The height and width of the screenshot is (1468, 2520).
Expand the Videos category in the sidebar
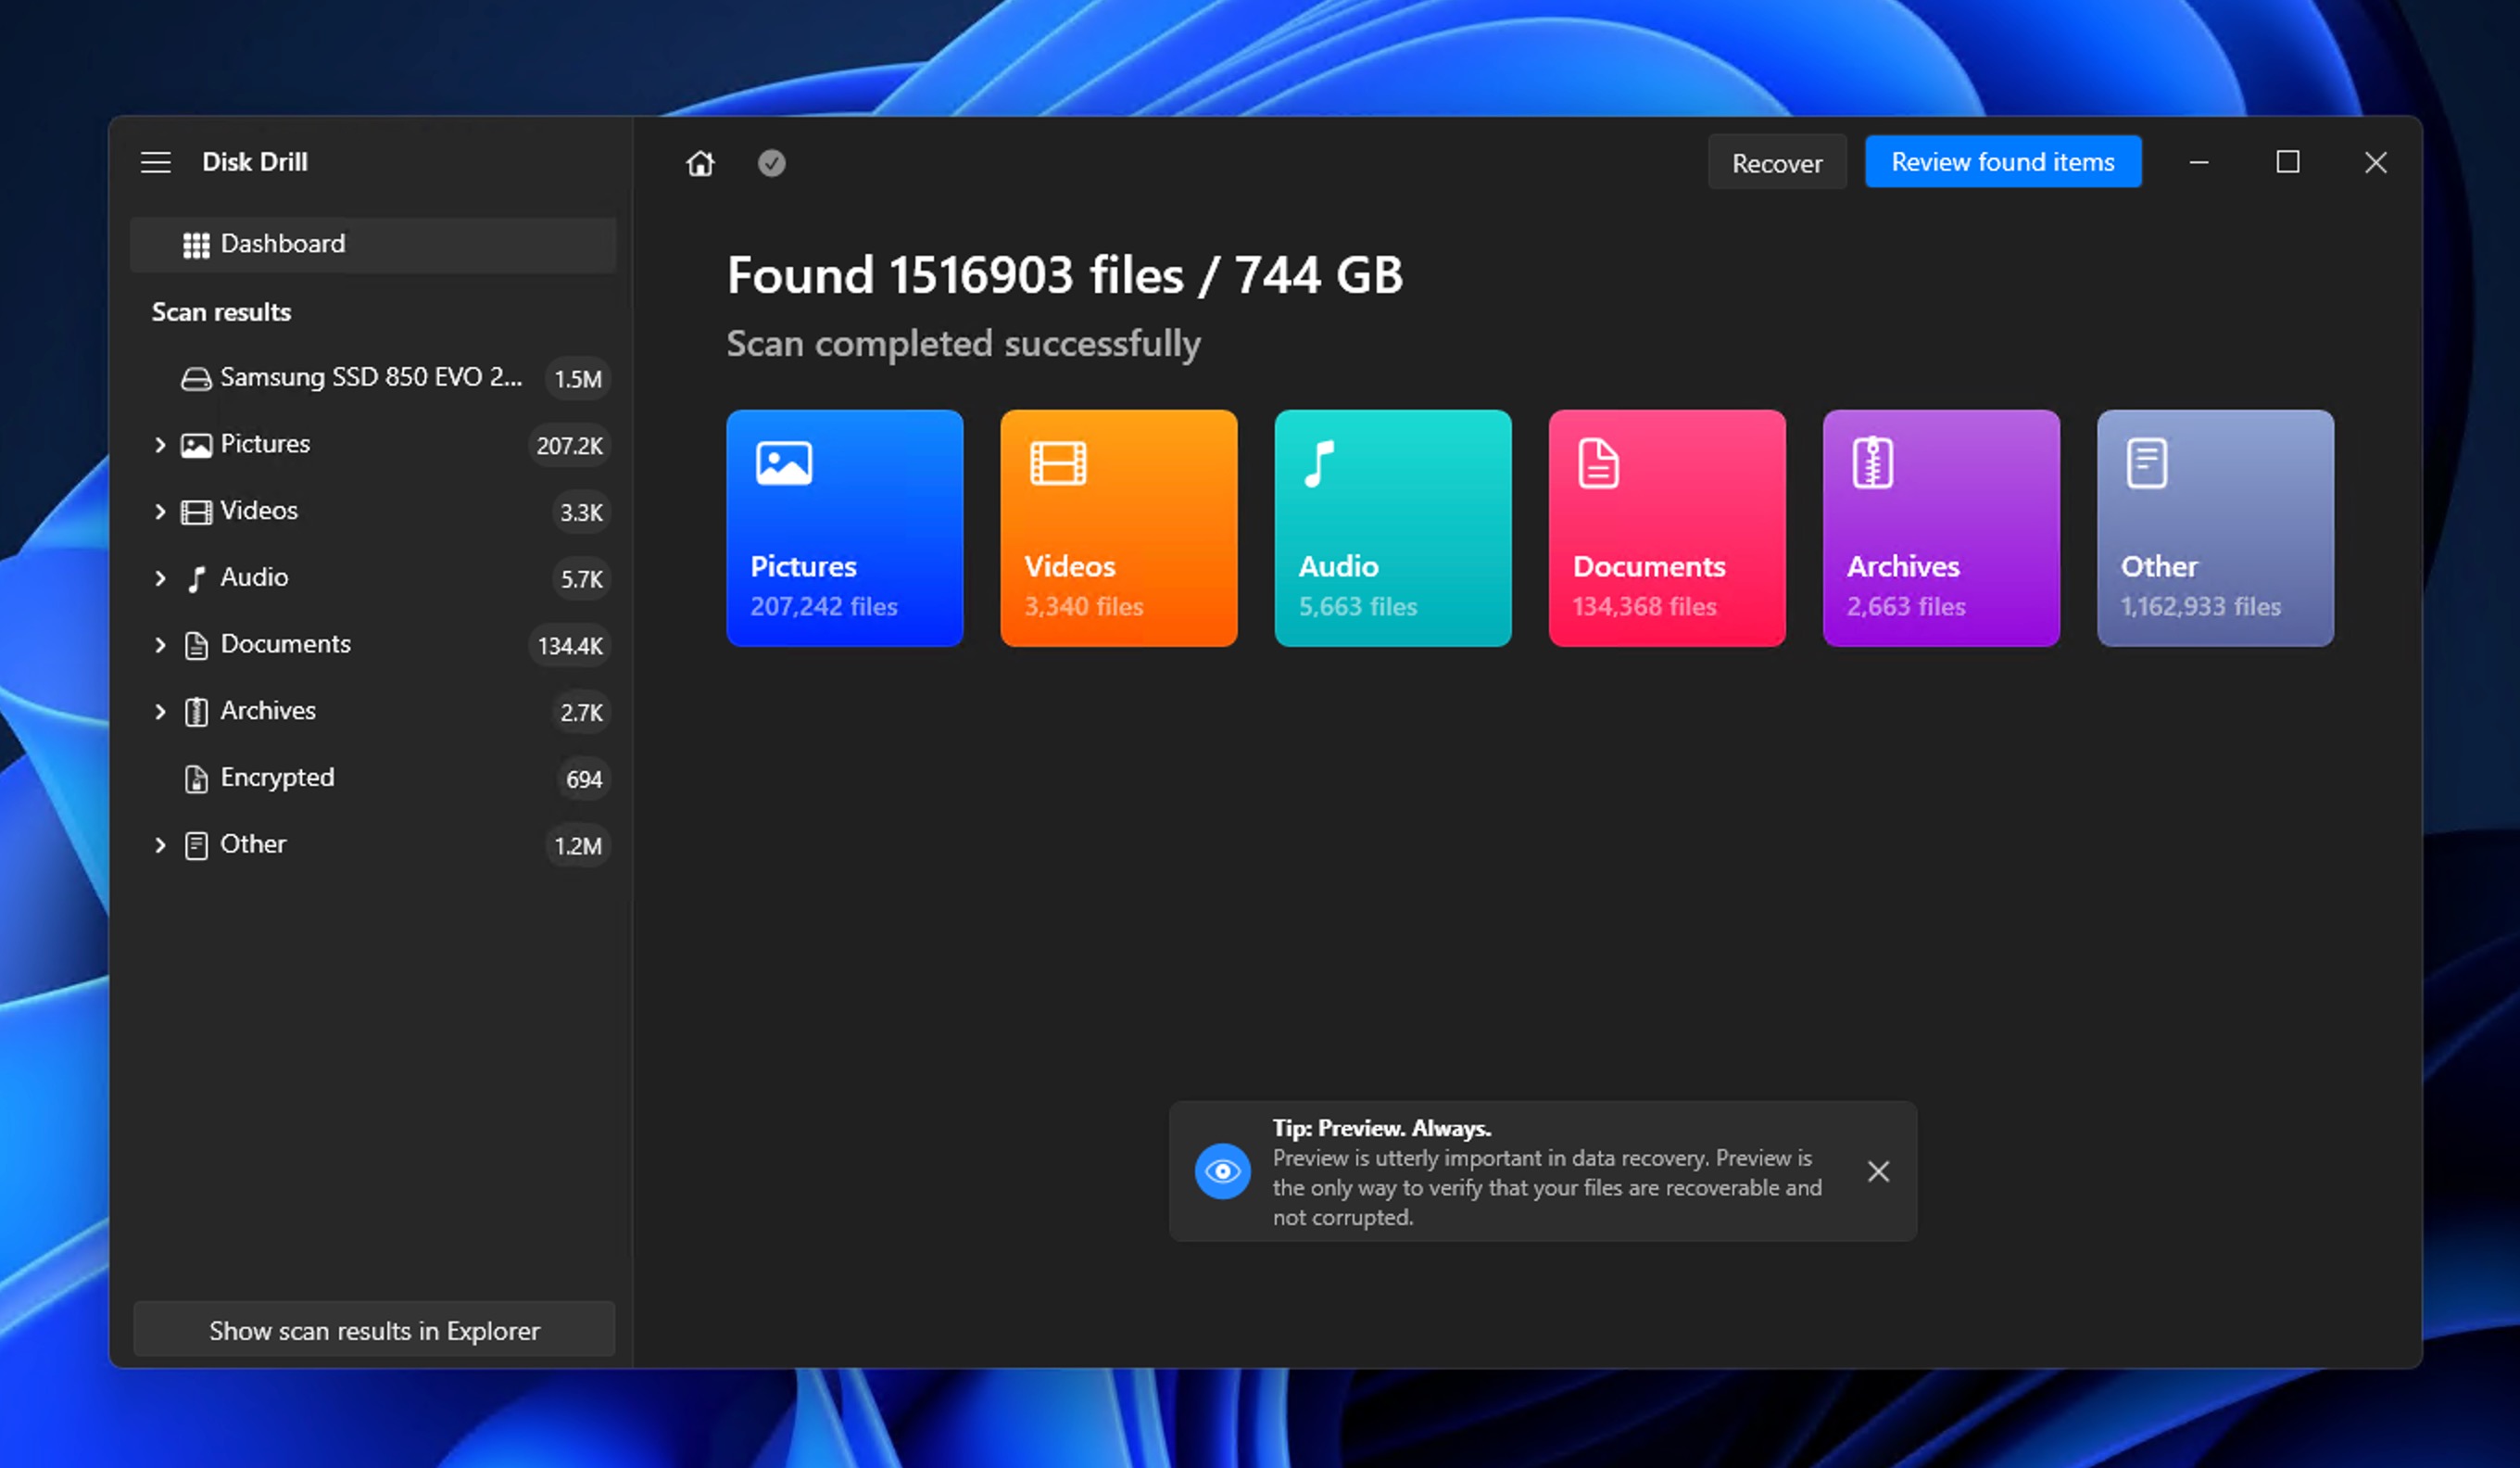[160, 512]
